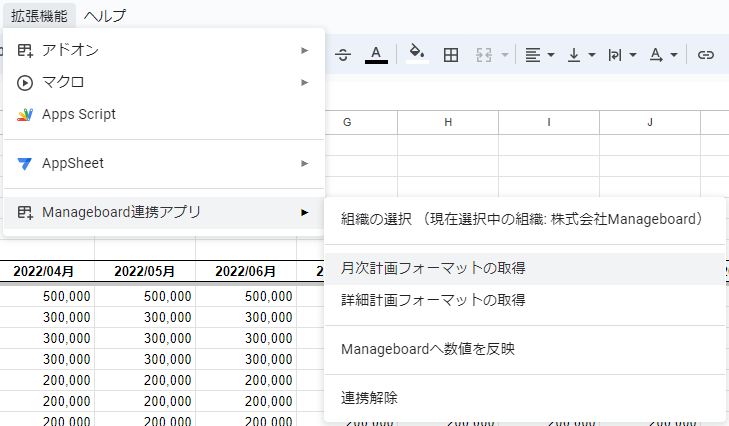729x426 pixels.
Task: Expand the text rotation dropdown arrow
Action: click(x=674, y=55)
